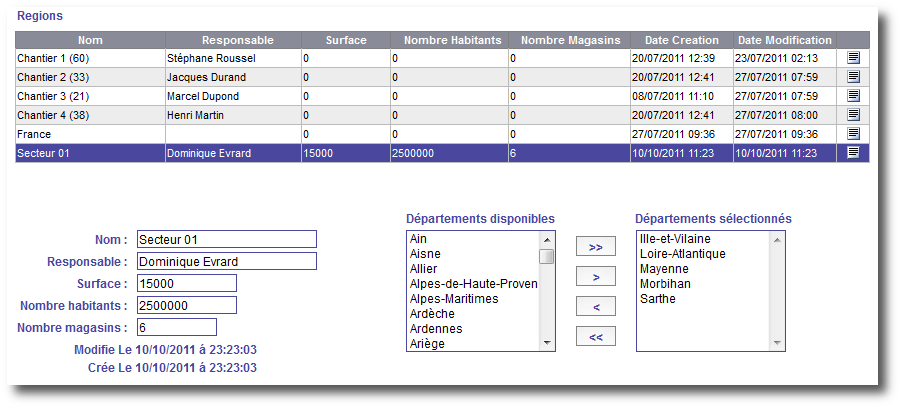
Task: Select the France row in the table
Action: pyautogui.click(x=90, y=134)
